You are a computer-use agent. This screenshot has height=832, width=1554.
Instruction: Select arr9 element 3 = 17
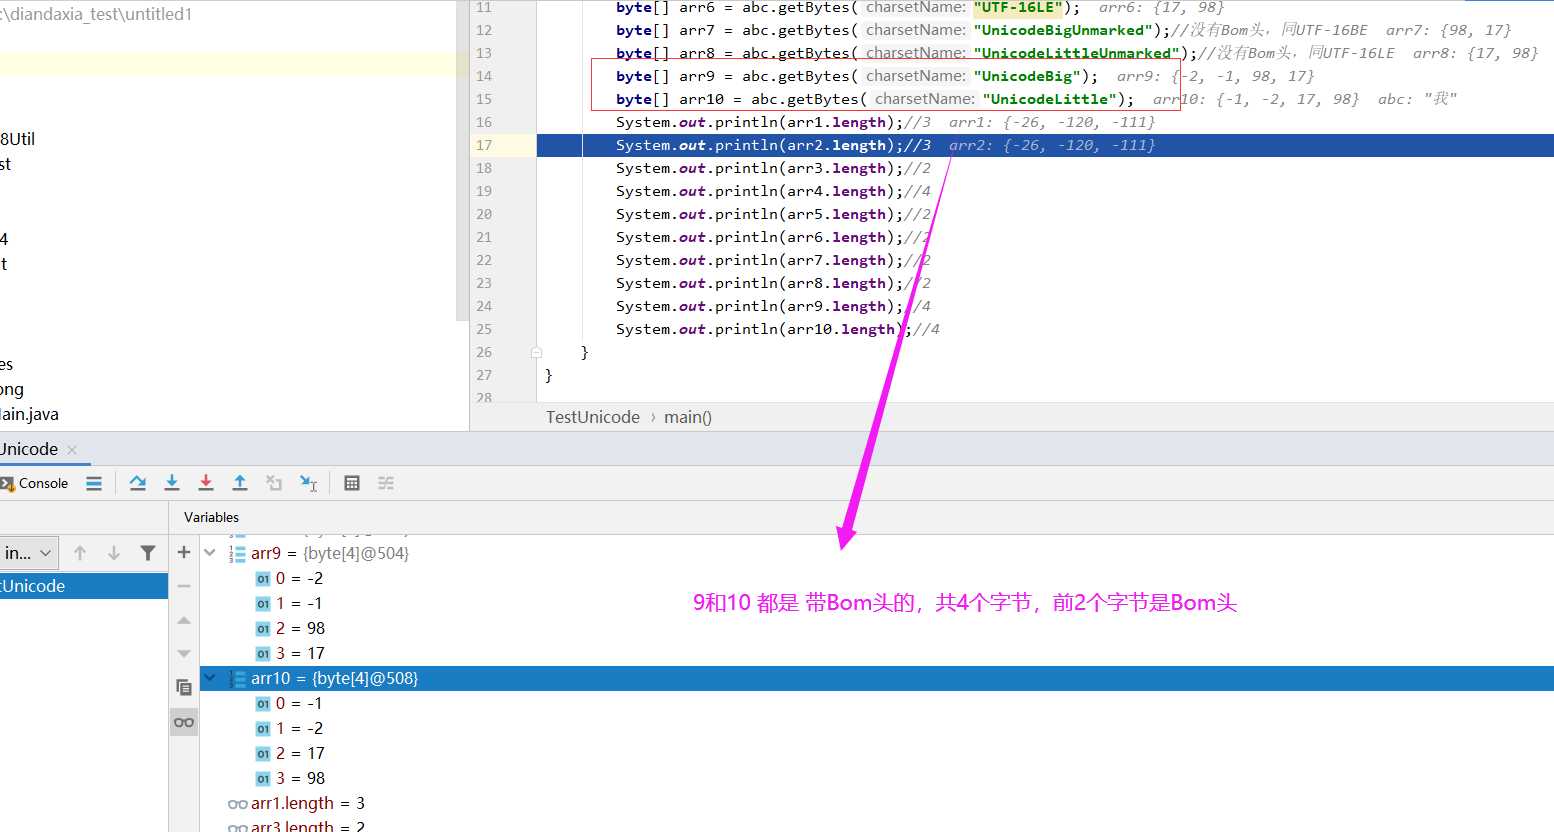pyautogui.click(x=300, y=653)
